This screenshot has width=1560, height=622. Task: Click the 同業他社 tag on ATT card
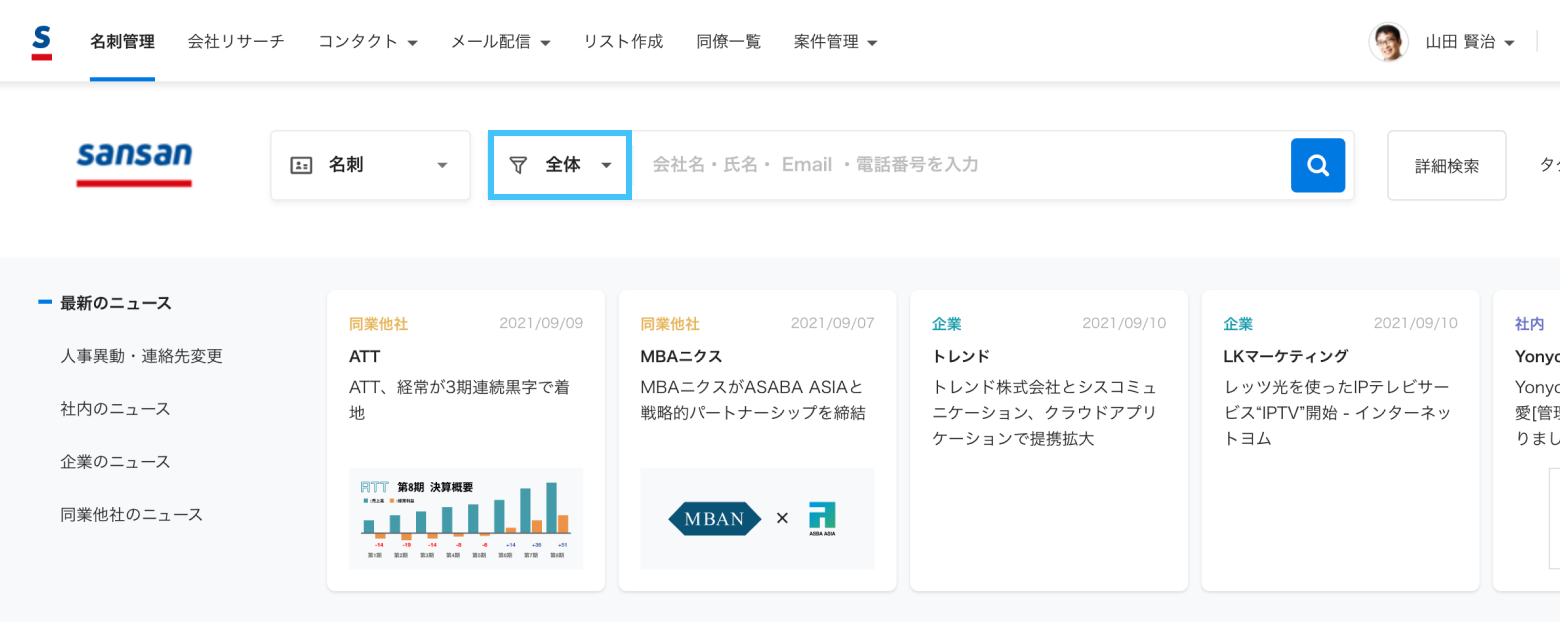[x=378, y=324]
